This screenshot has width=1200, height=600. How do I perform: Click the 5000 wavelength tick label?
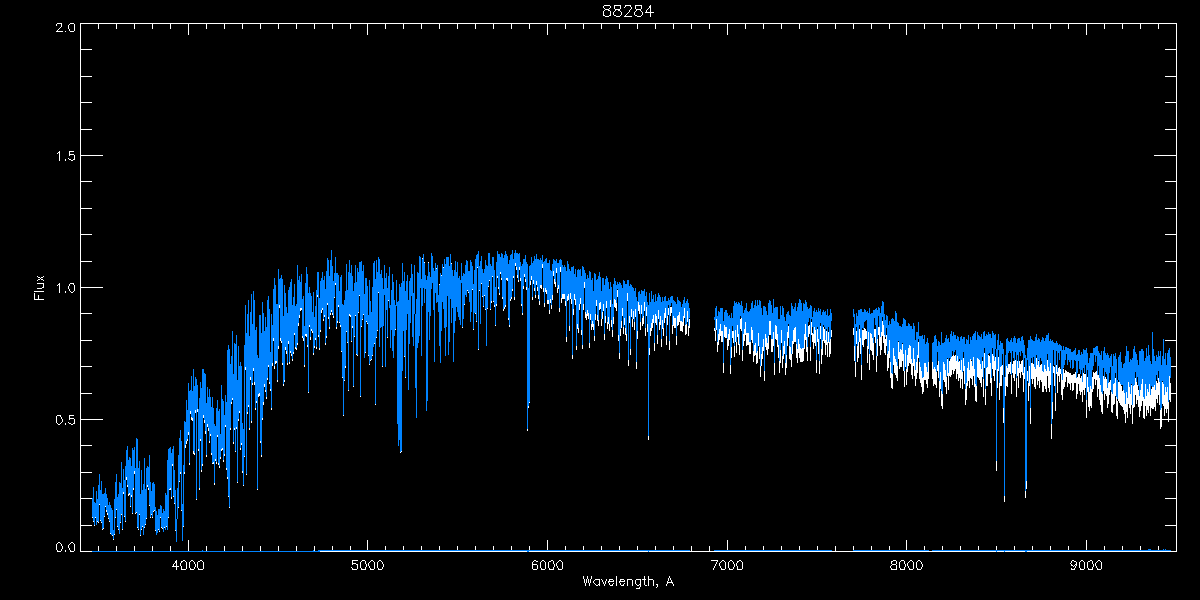[x=367, y=564]
